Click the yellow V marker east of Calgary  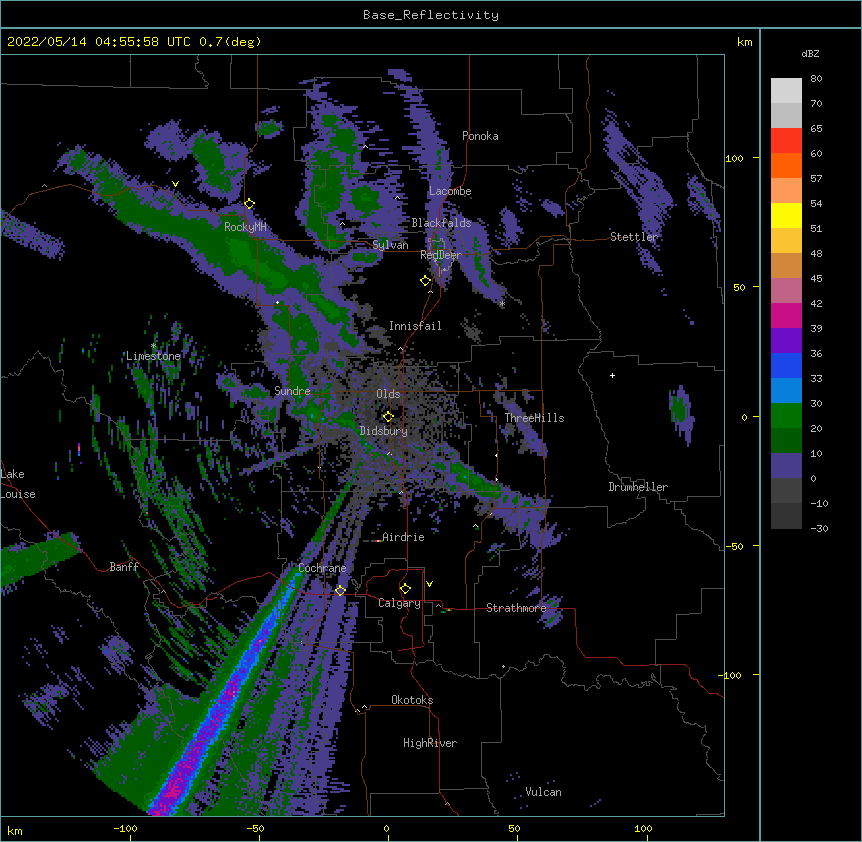click(x=429, y=584)
